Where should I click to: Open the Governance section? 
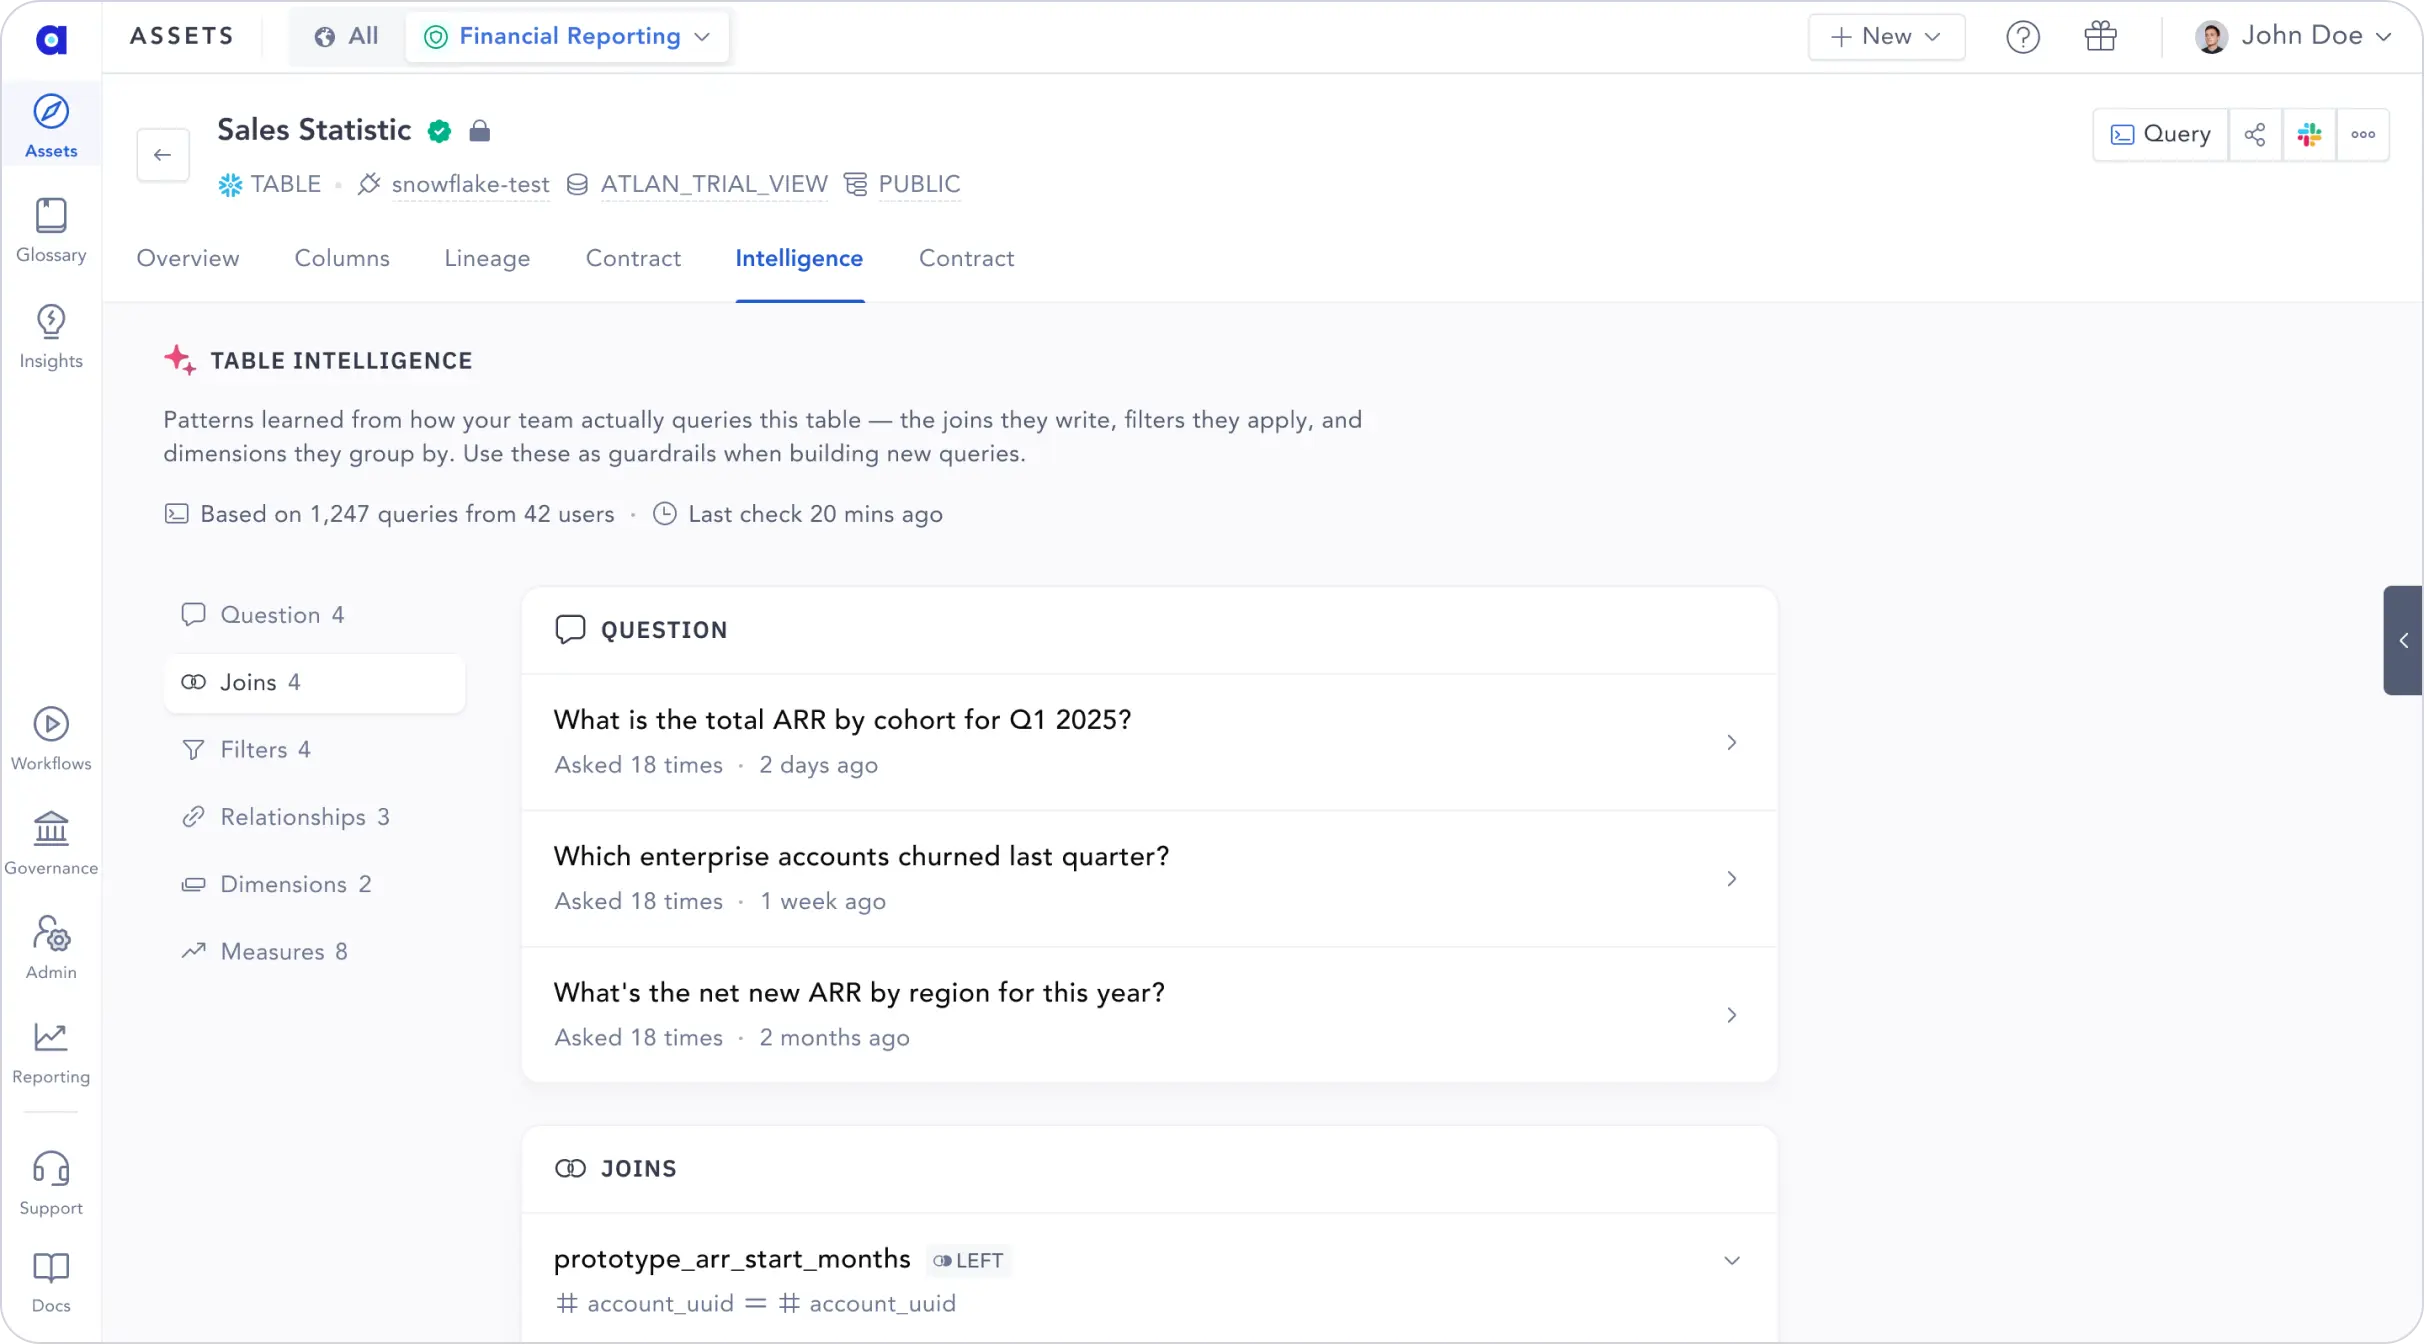pyautogui.click(x=51, y=843)
